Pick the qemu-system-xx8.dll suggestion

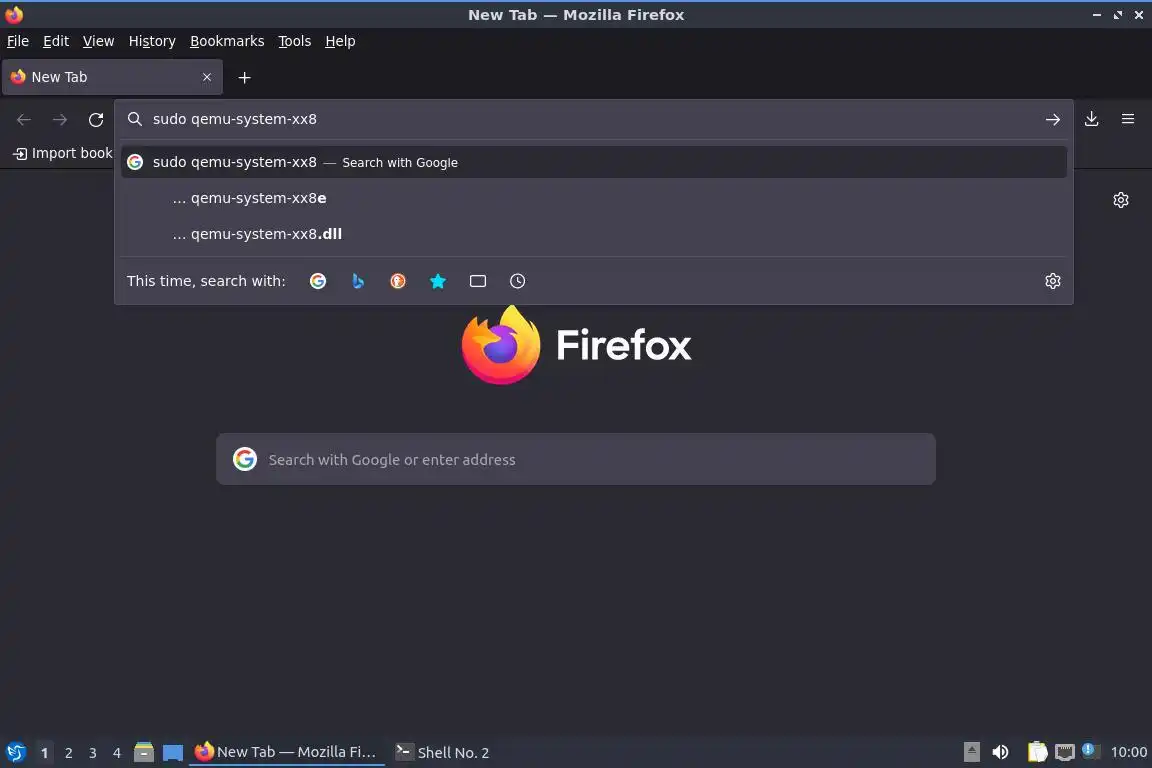pyautogui.click(x=594, y=234)
